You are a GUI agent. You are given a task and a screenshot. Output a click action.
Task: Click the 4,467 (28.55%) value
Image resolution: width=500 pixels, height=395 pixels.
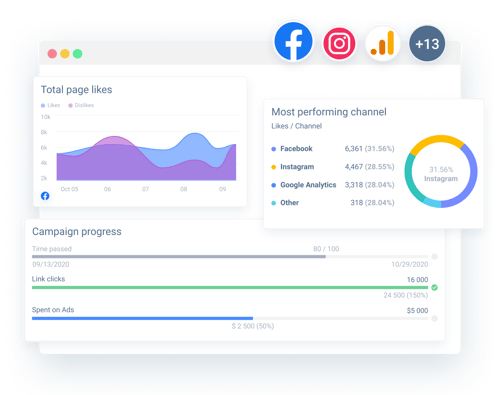(x=369, y=167)
